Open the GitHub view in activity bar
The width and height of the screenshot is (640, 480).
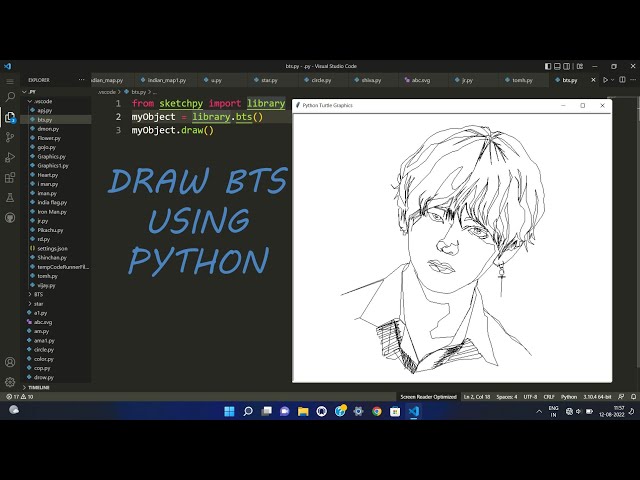pos(10,218)
